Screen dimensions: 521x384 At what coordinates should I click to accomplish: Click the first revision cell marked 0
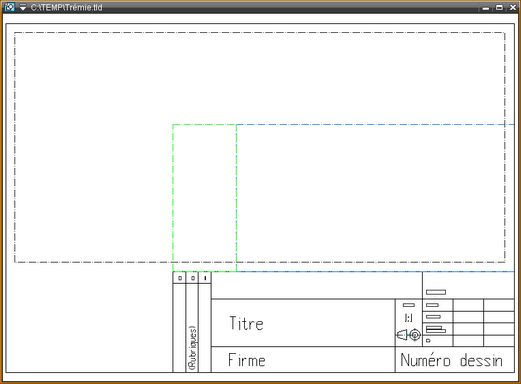point(180,278)
